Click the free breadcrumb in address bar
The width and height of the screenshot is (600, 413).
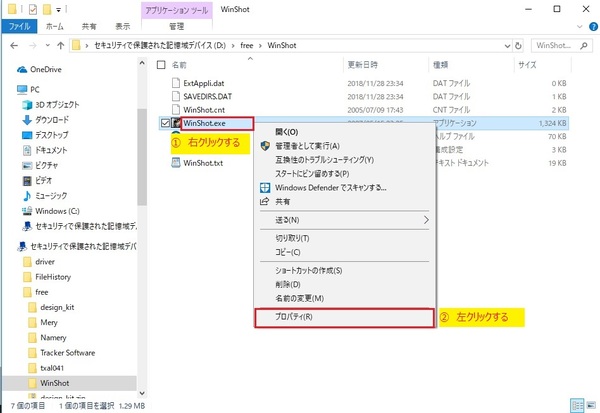tap(246, 46)
